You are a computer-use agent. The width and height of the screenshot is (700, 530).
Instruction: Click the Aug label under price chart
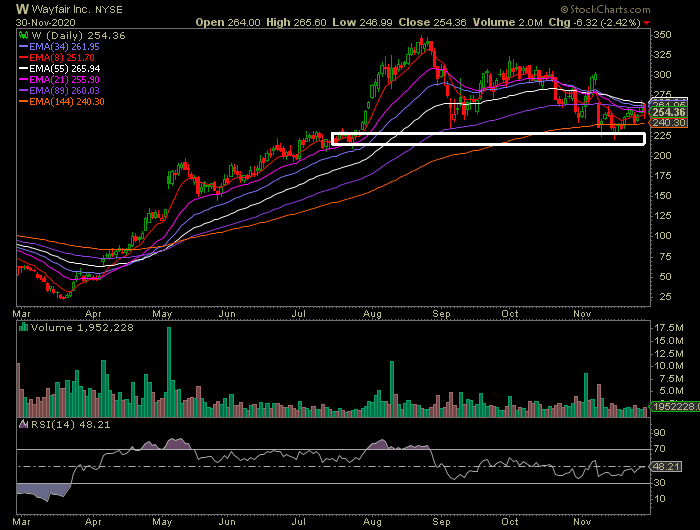(x=372, y=314)
